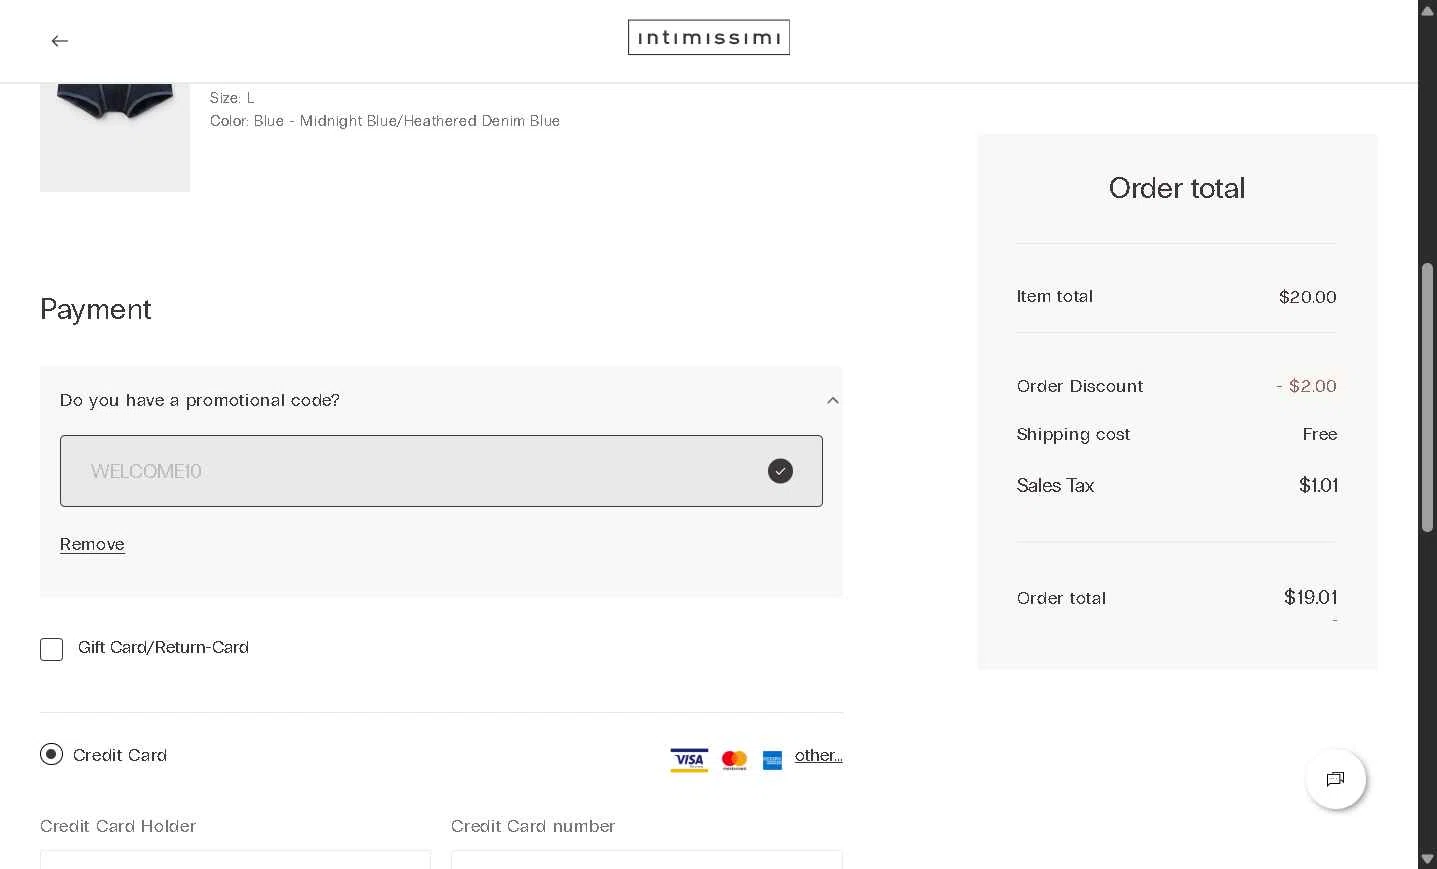Enable the Gift Card/Return-Card checkbox
The height and width of the screenshot is (869, 1437).
[x=52, y=649]
